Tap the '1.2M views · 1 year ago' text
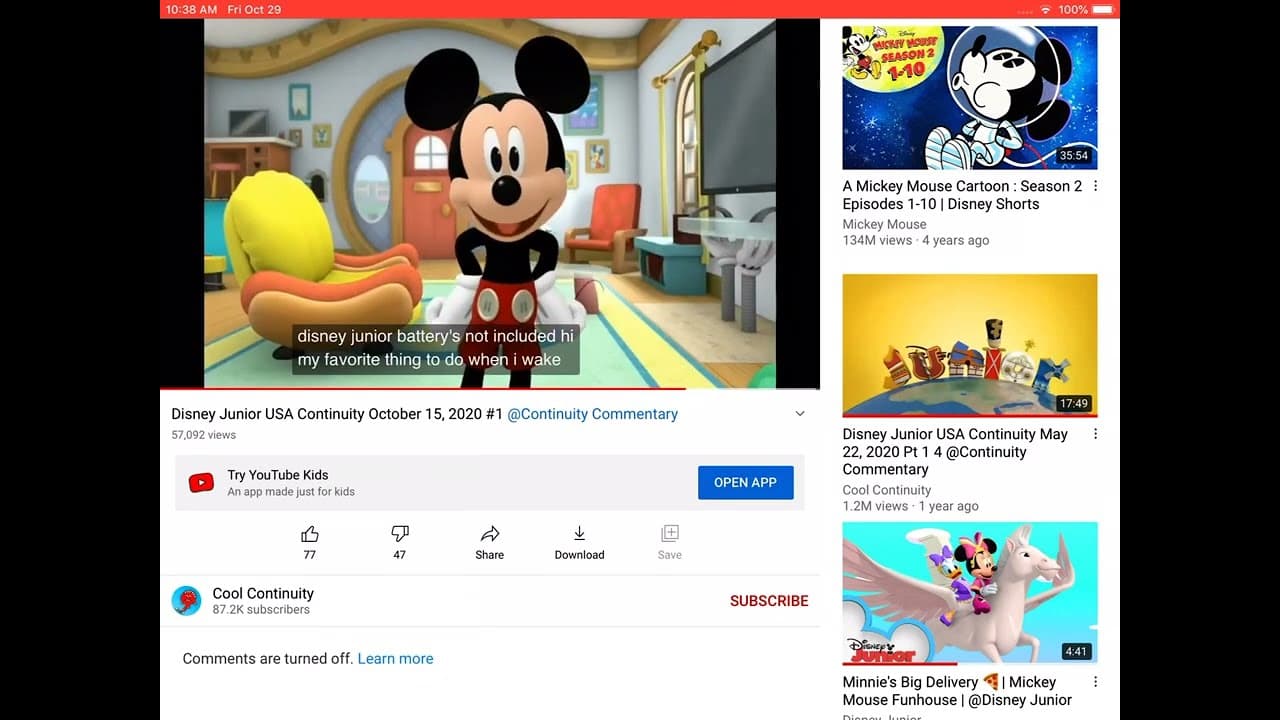The width and height of the screenshot is (1280, 720). (x=911, y=507)
